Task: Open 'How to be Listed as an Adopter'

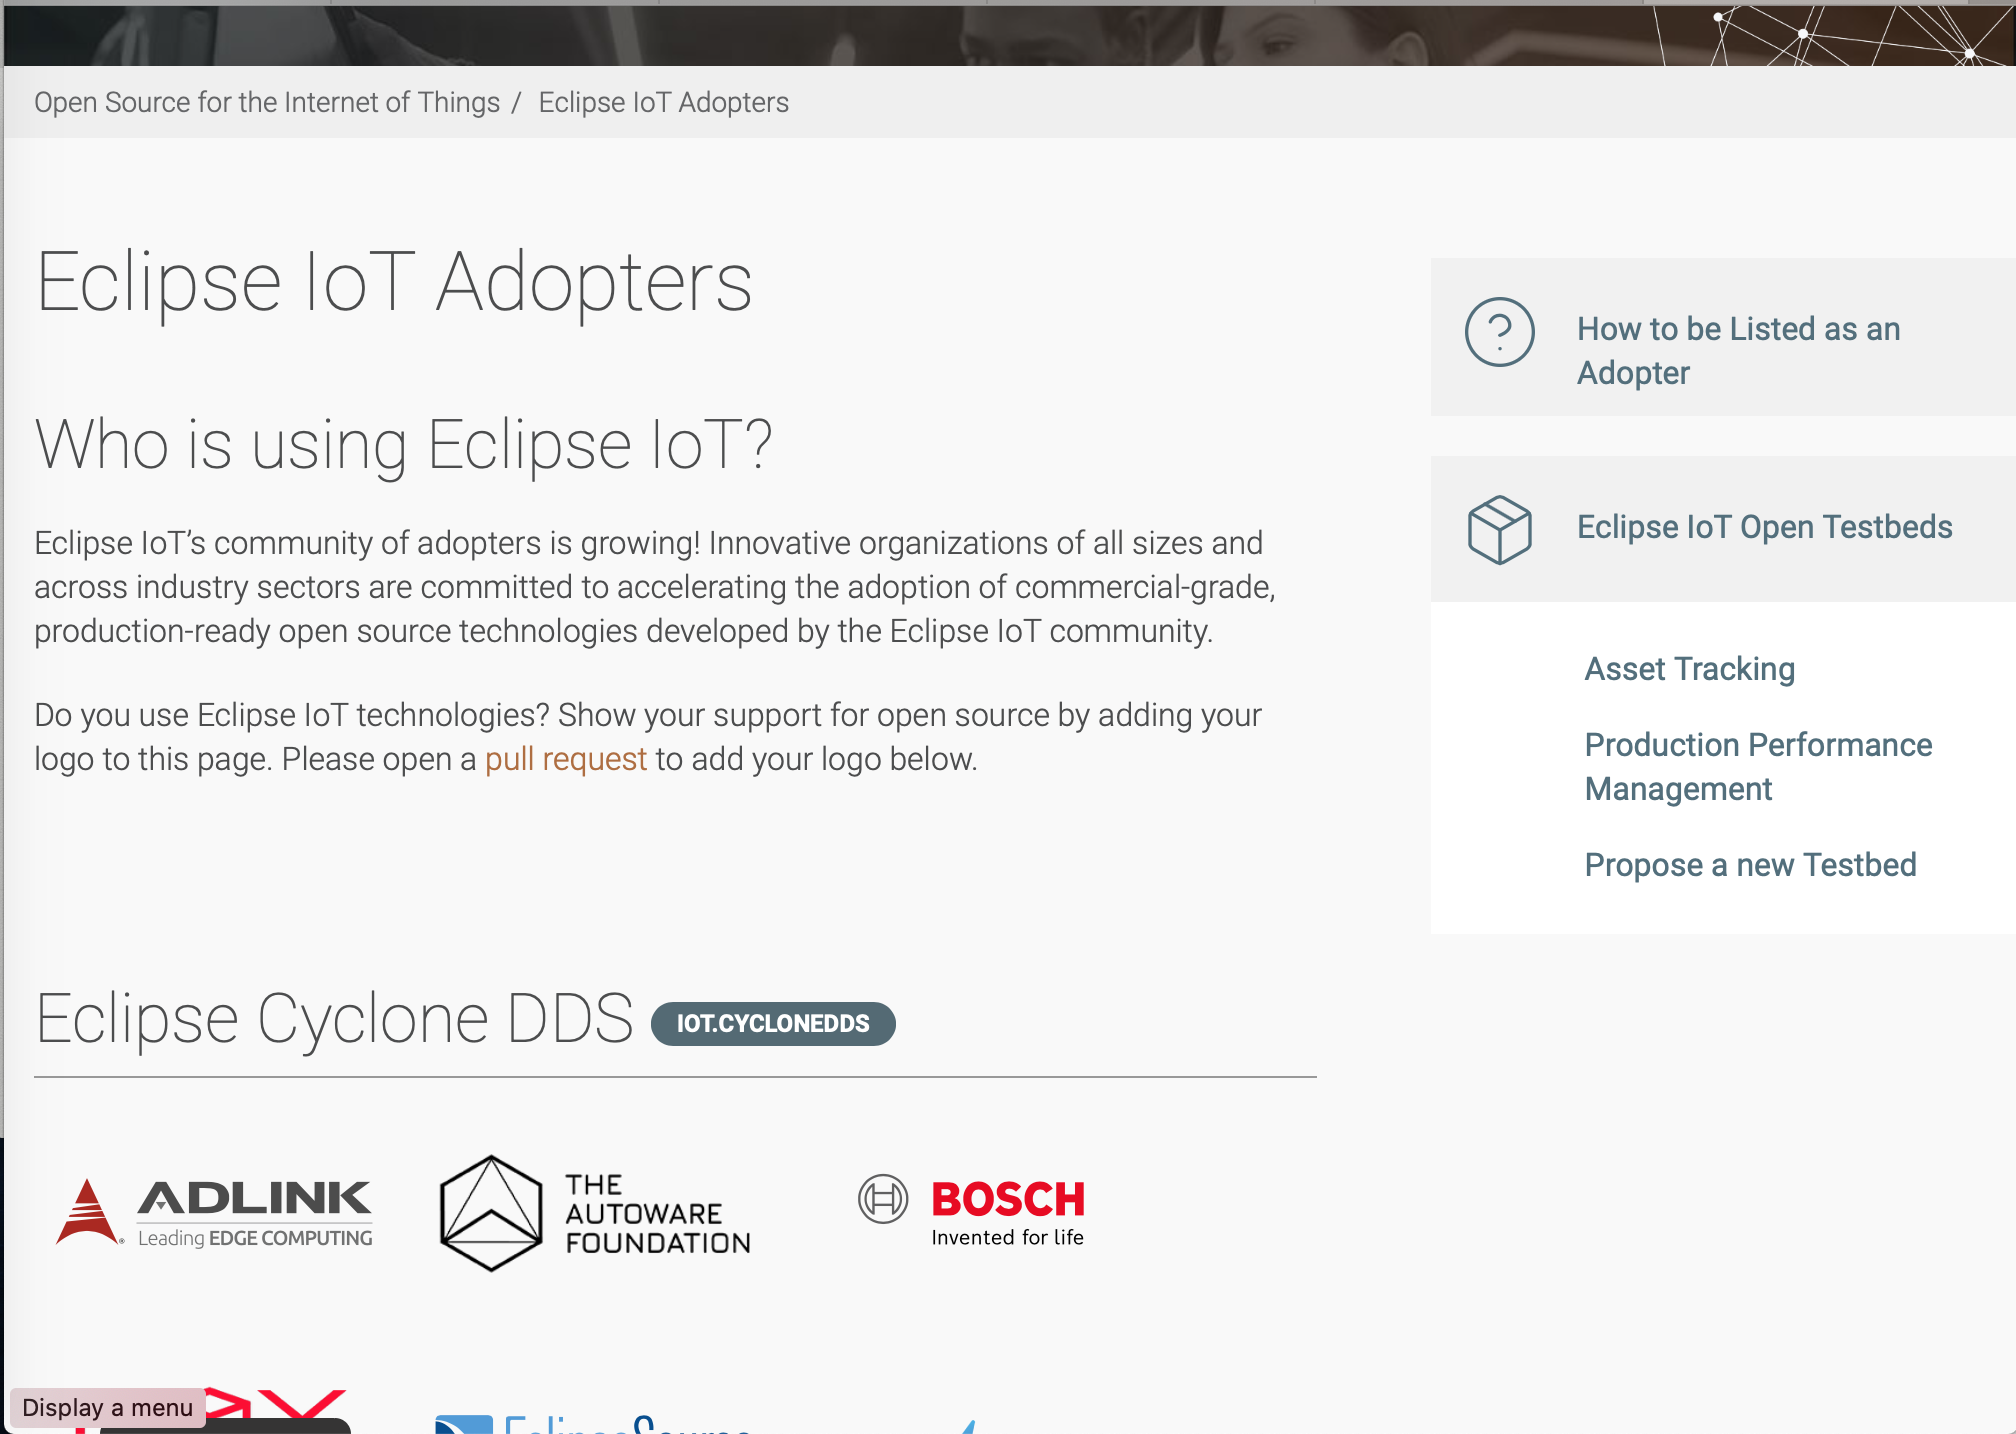Action: click(1738, 350)
